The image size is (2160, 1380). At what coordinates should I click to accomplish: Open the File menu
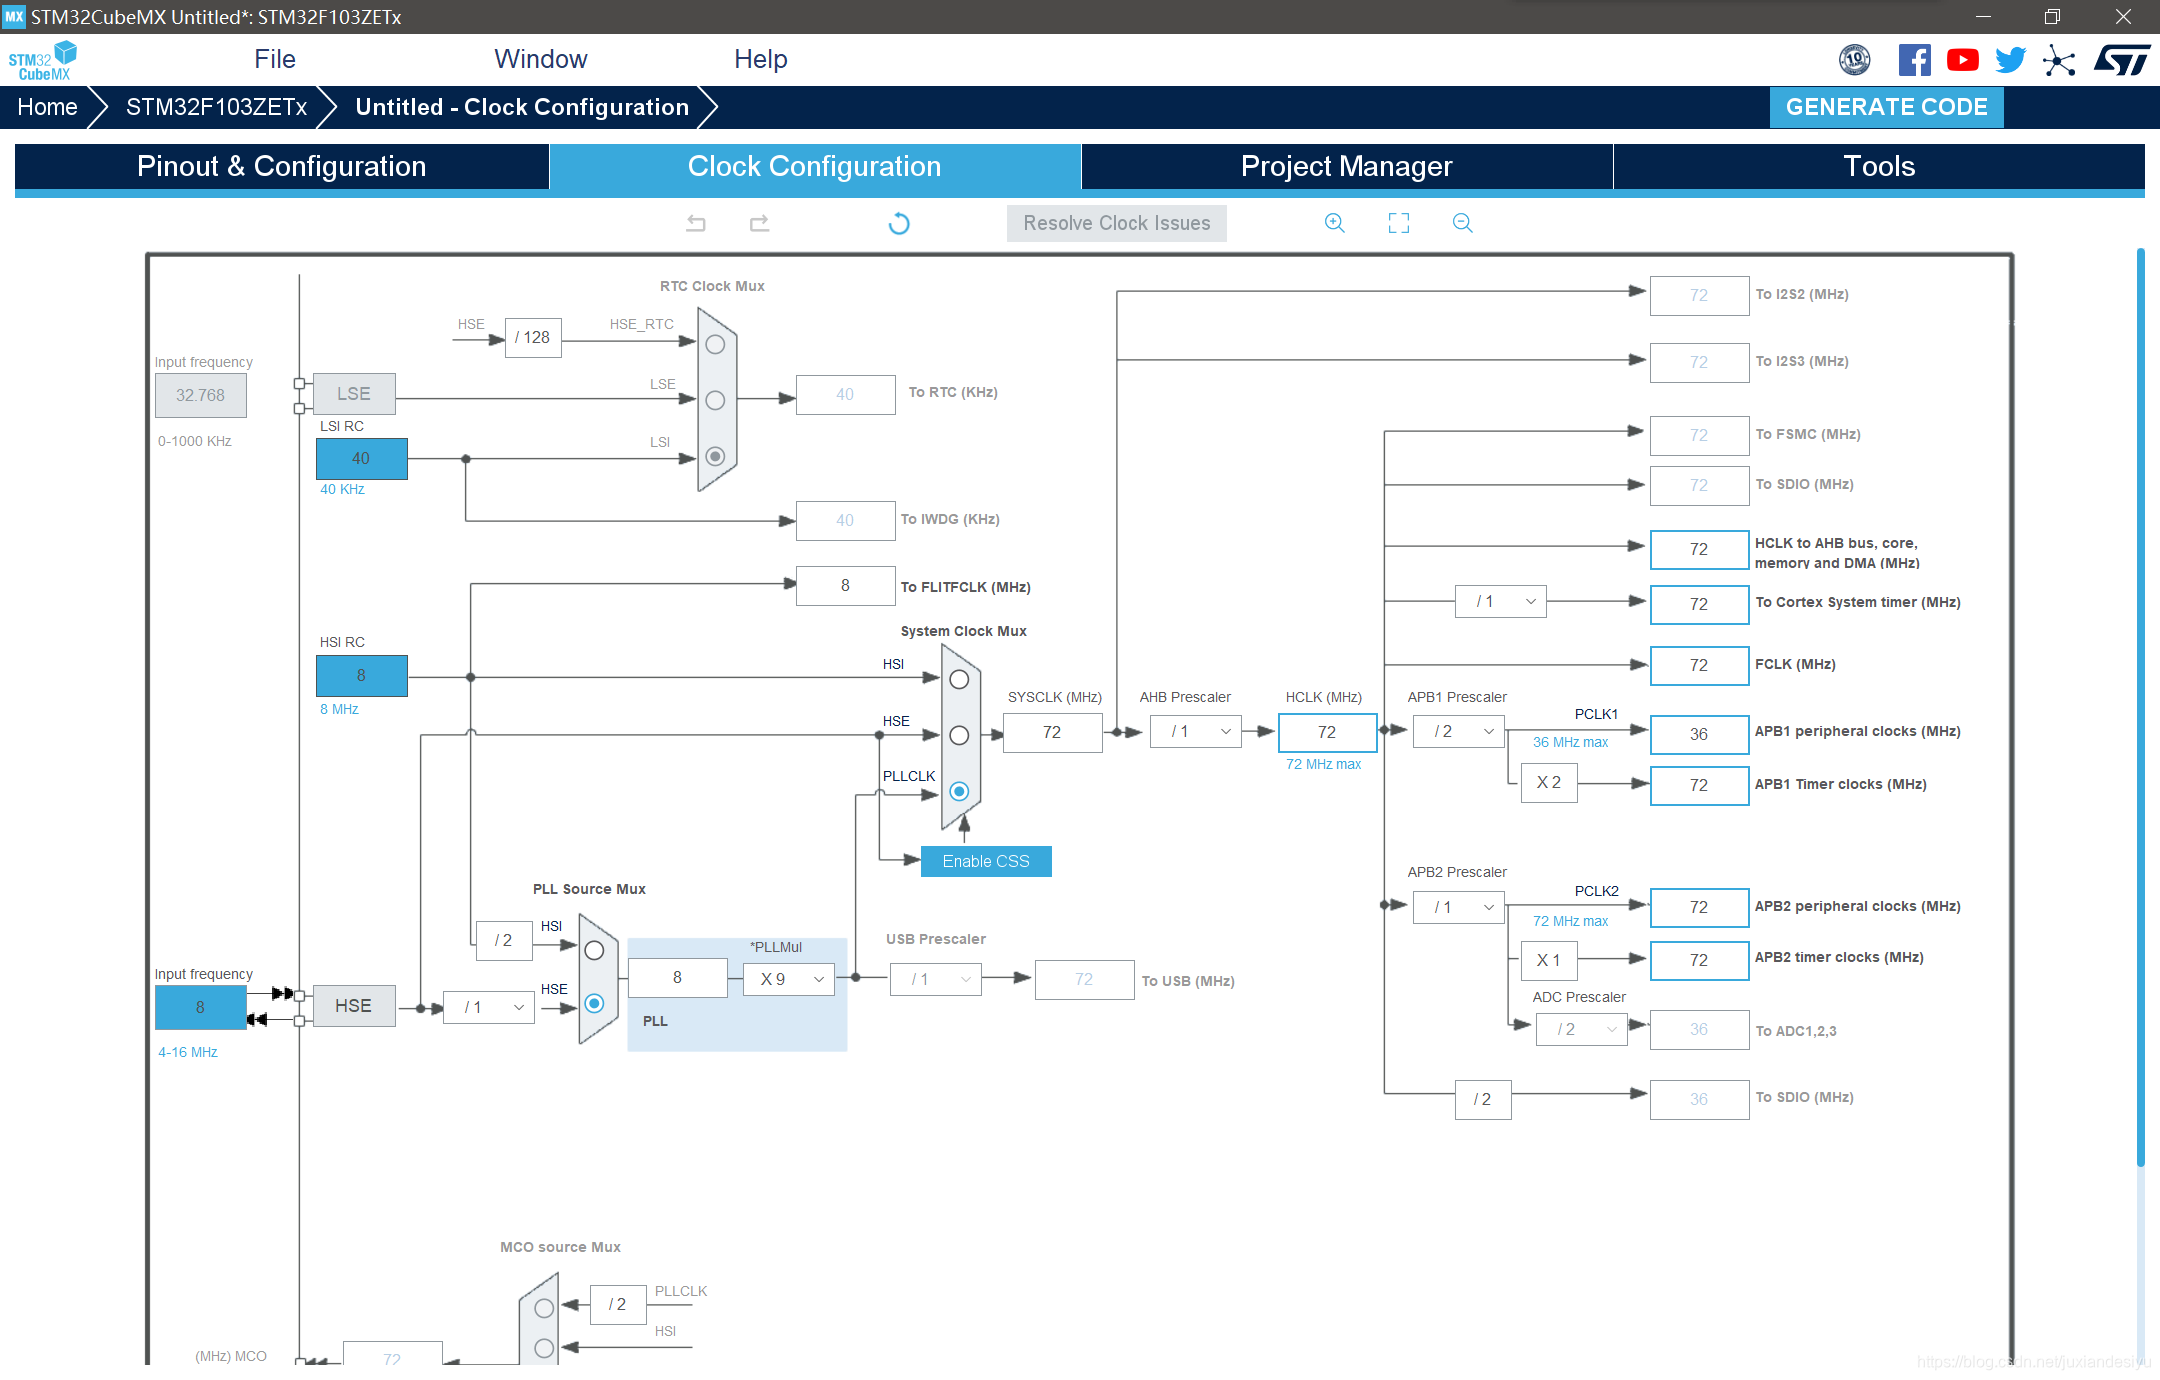(274, 59)
